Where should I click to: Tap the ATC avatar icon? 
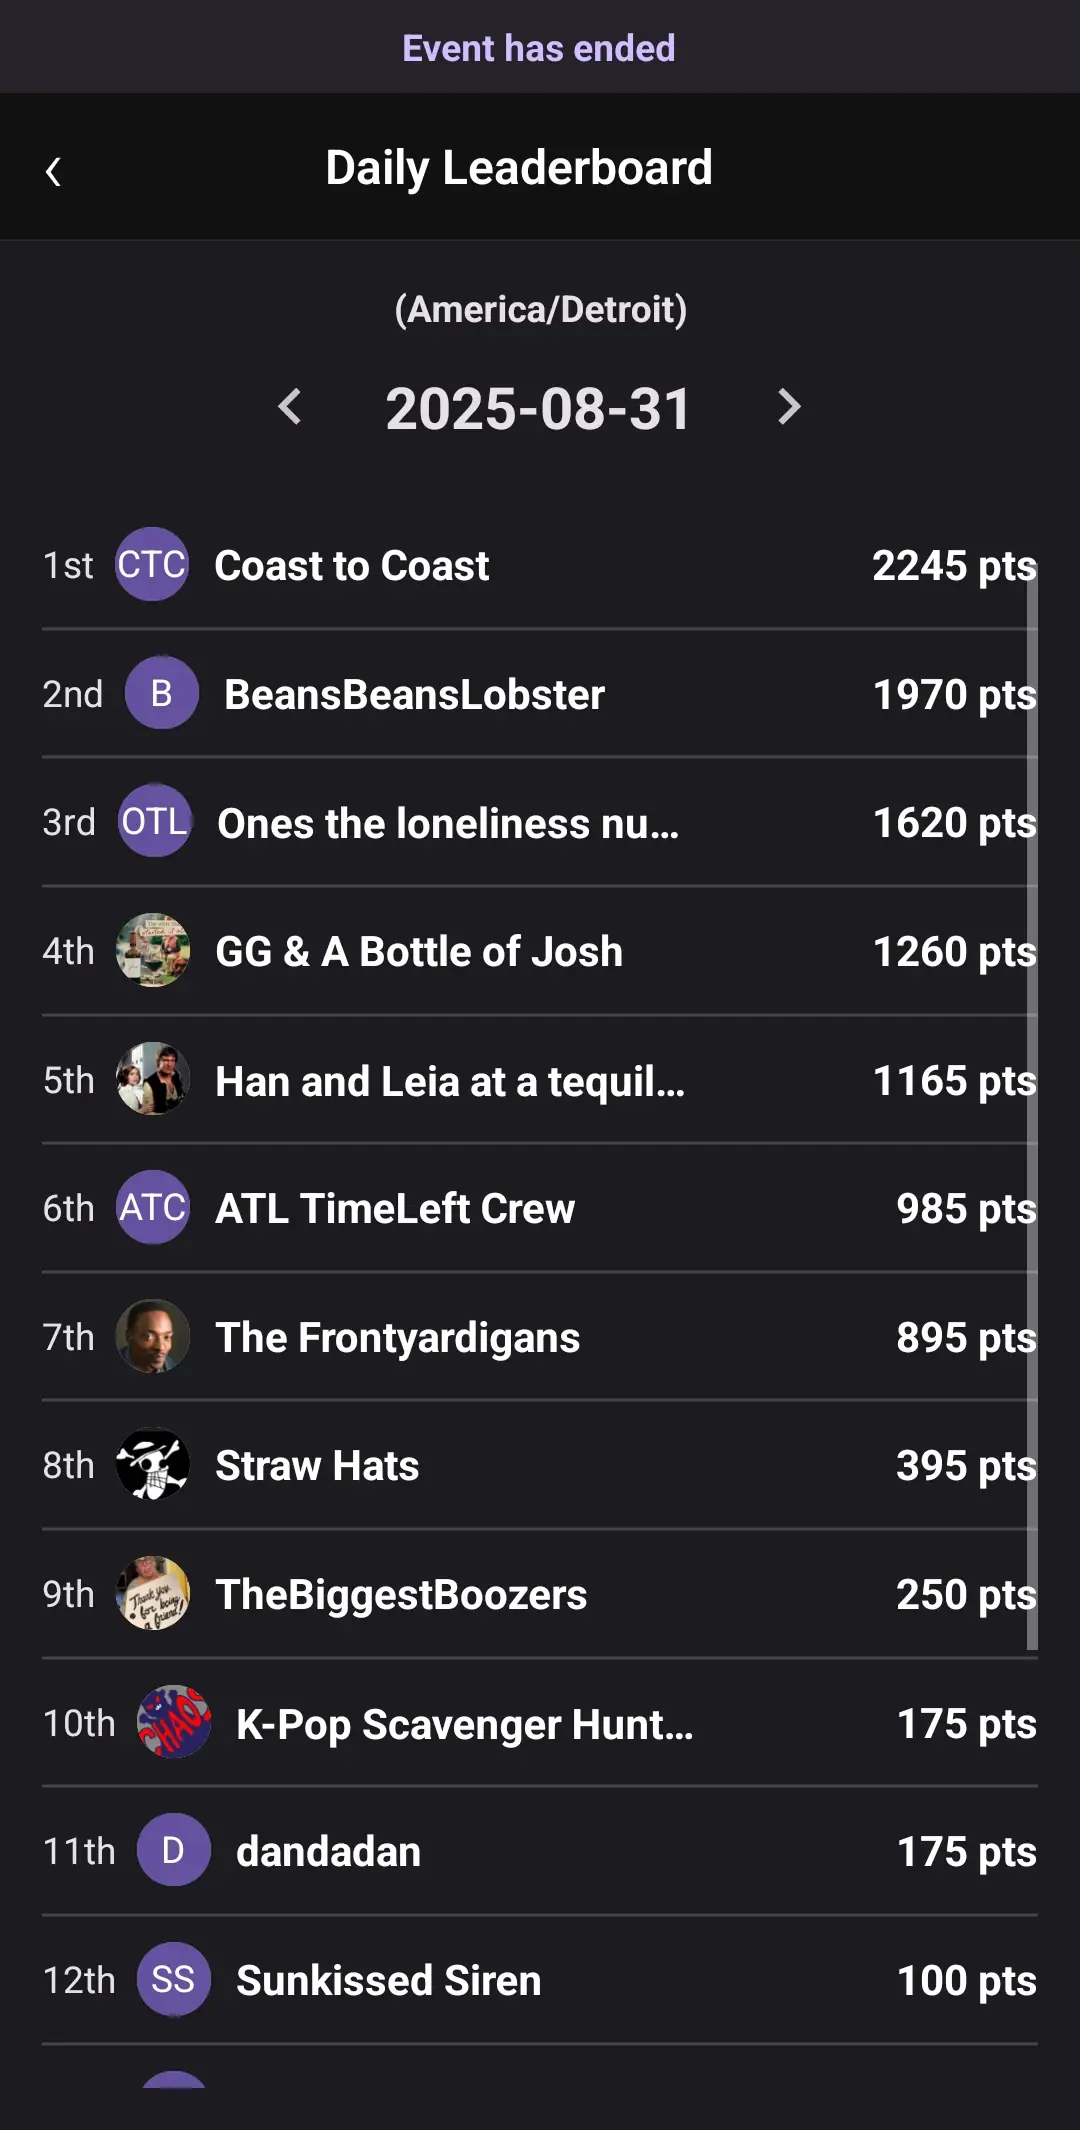[x=153, y=1208]
